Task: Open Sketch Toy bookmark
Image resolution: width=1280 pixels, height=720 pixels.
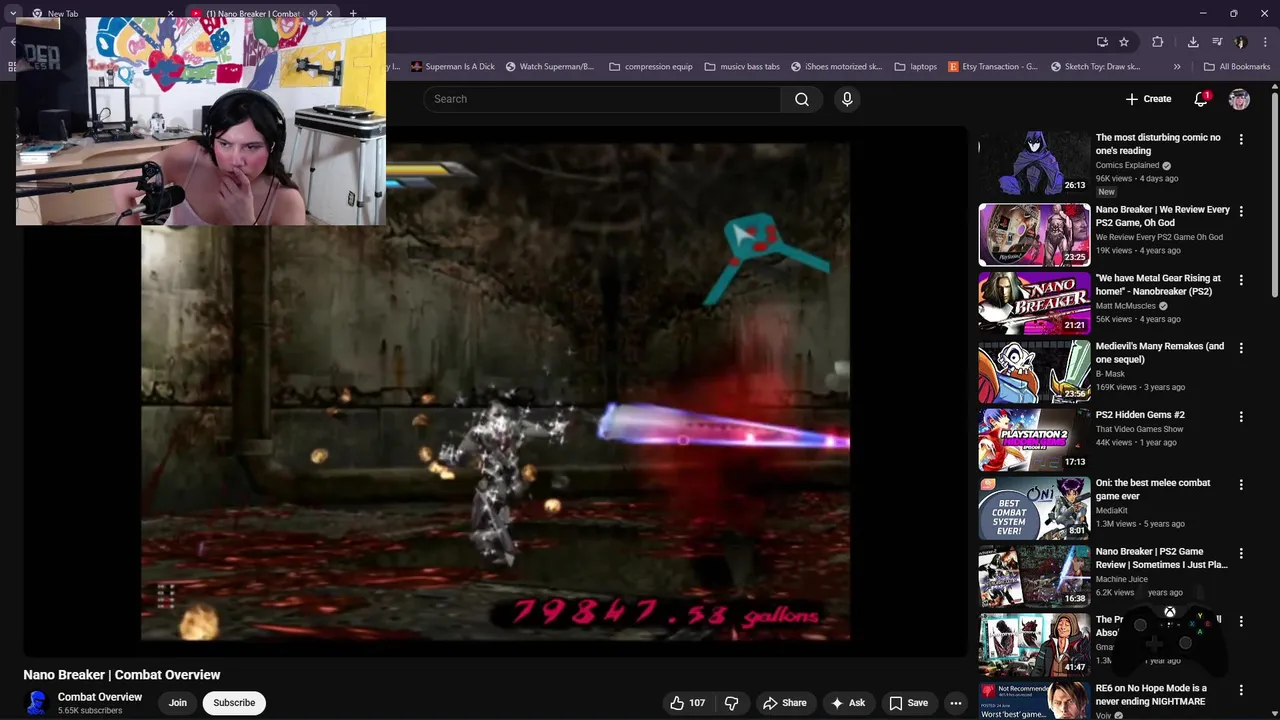Action: click(1096, 67)
